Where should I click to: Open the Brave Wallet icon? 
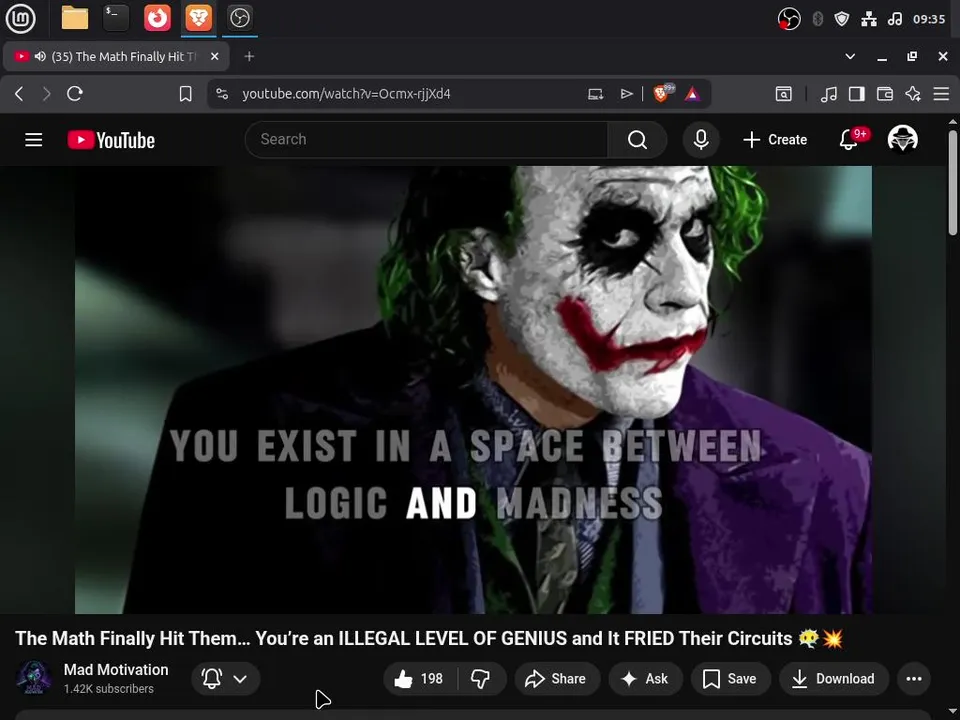click(885, 94)
